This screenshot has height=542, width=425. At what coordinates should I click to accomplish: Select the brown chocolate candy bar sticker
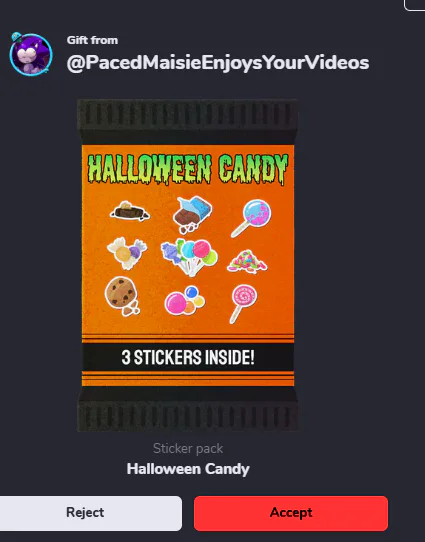click(130, 211)
